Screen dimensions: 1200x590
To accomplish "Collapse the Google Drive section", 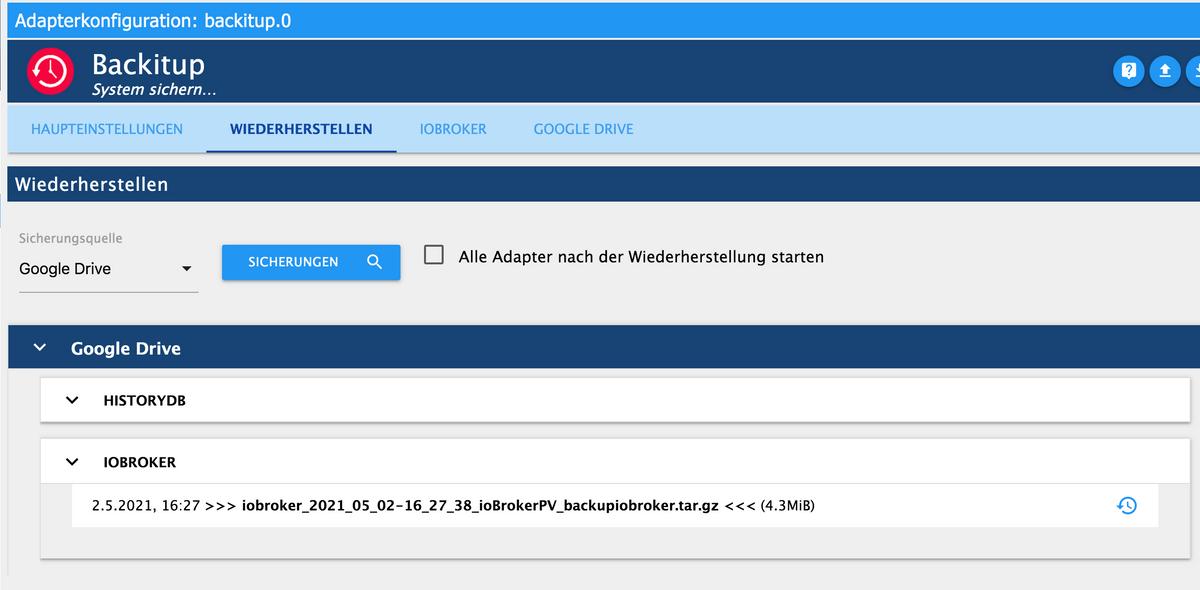I will click(x=40, y=348).
